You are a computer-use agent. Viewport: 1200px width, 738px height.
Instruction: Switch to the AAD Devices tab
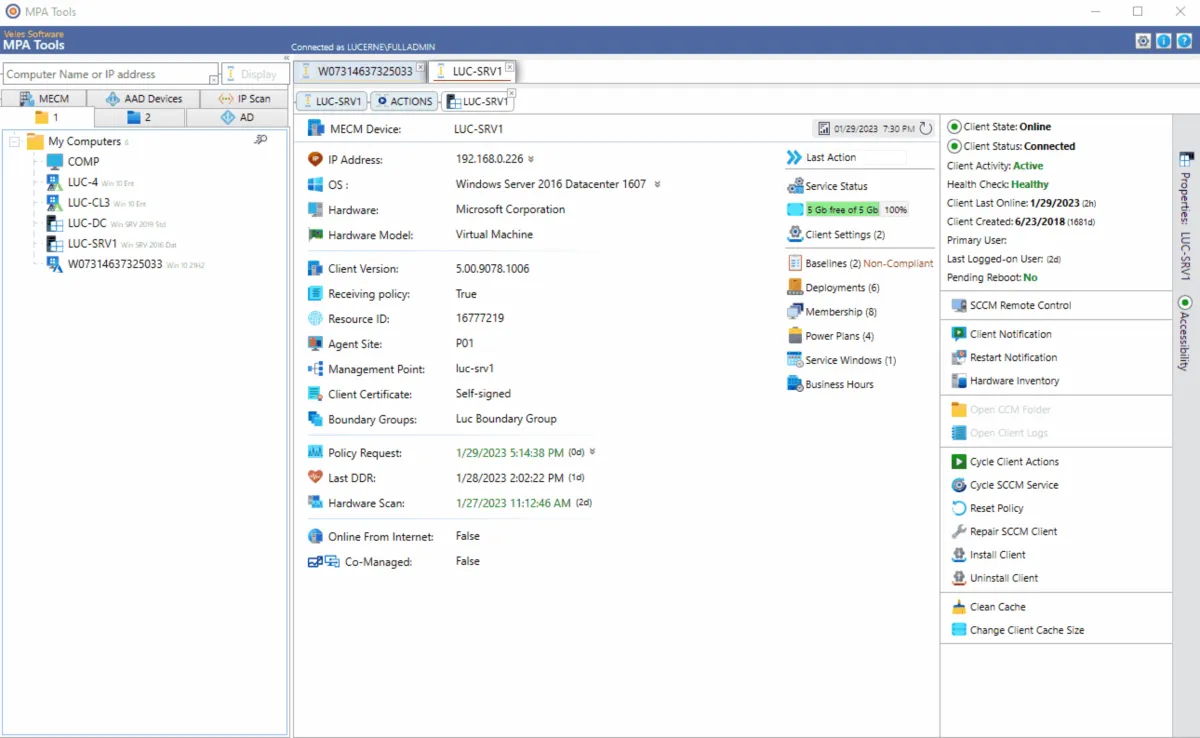coord(143,99)
